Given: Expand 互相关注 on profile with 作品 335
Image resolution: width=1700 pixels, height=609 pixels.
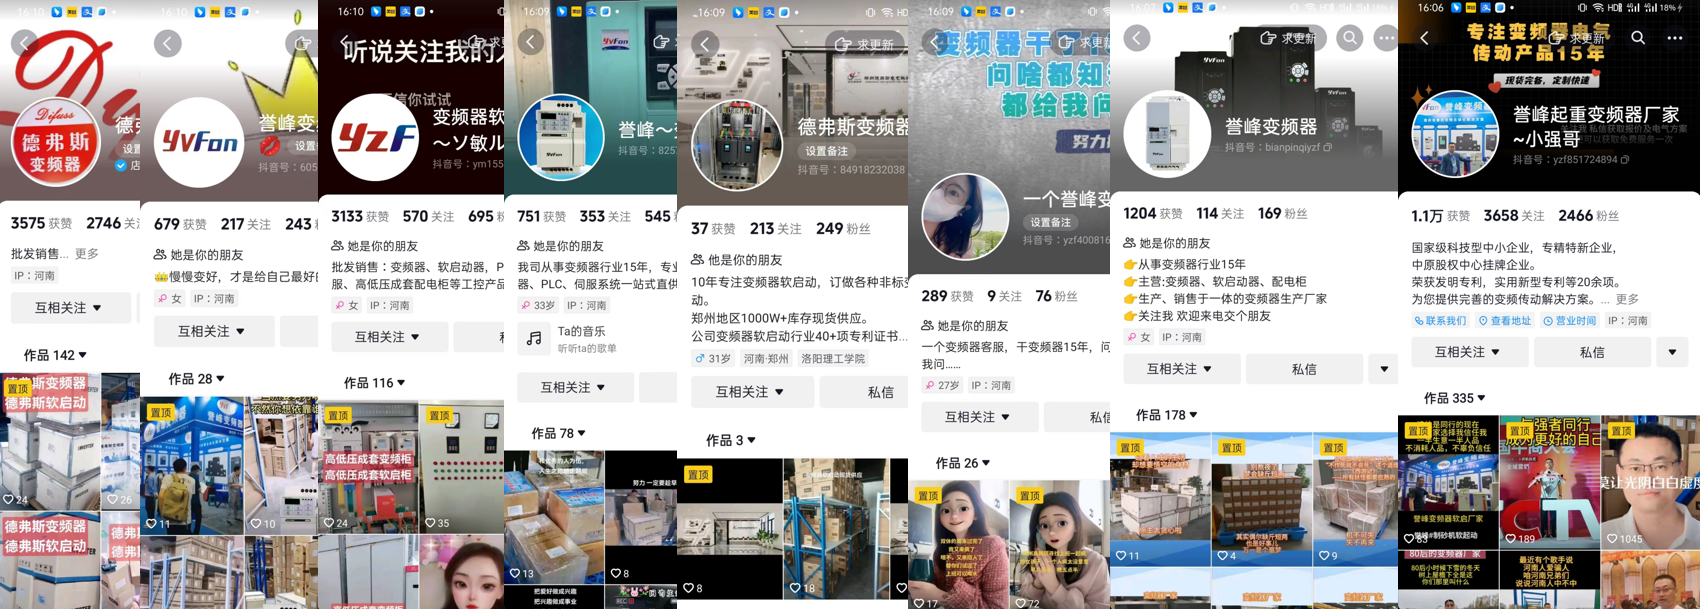Looking at the screenshot, I should tap(1469, 352).
